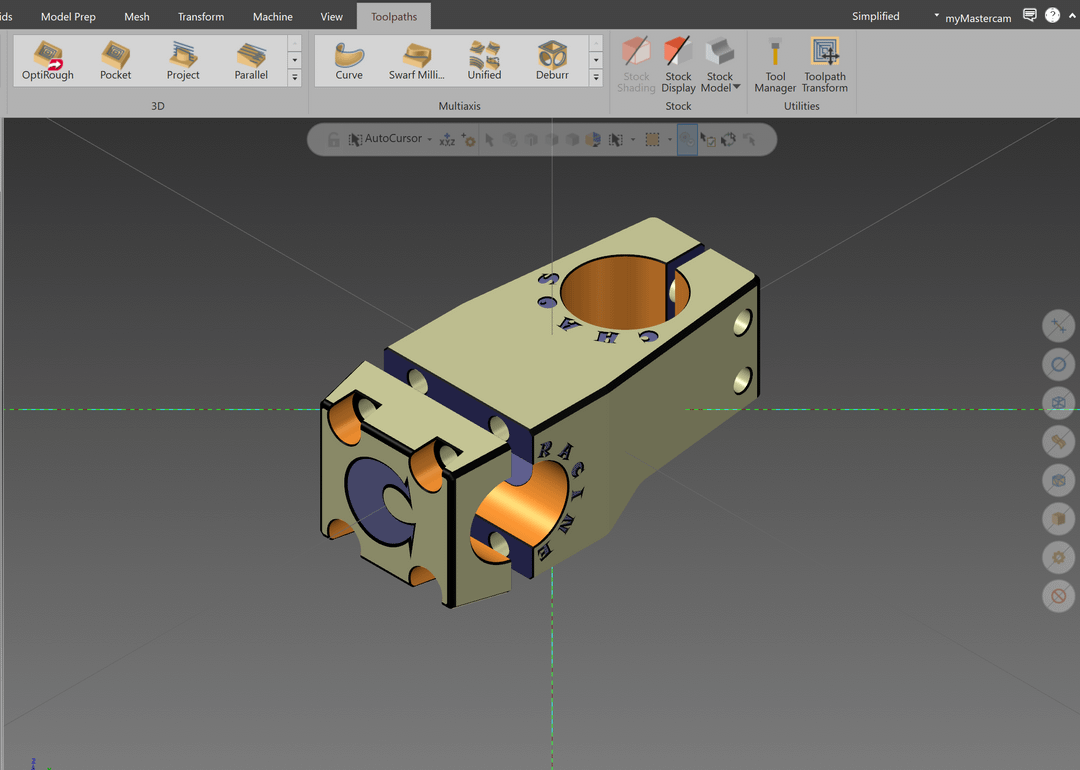1080x770 pixels.
Task: Select the Toolpaths tab
Action: [x=394, y=17]
